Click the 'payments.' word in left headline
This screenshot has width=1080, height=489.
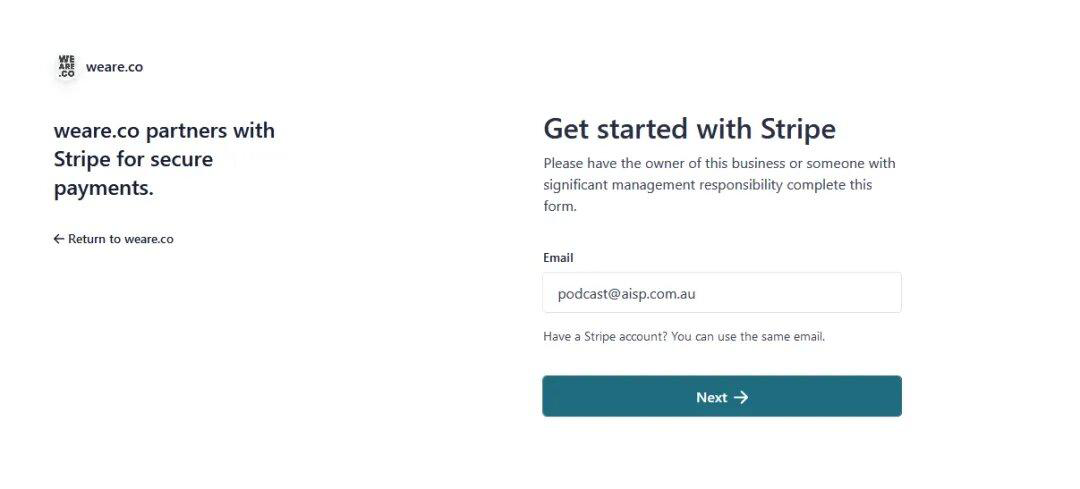tap(104, 188)
